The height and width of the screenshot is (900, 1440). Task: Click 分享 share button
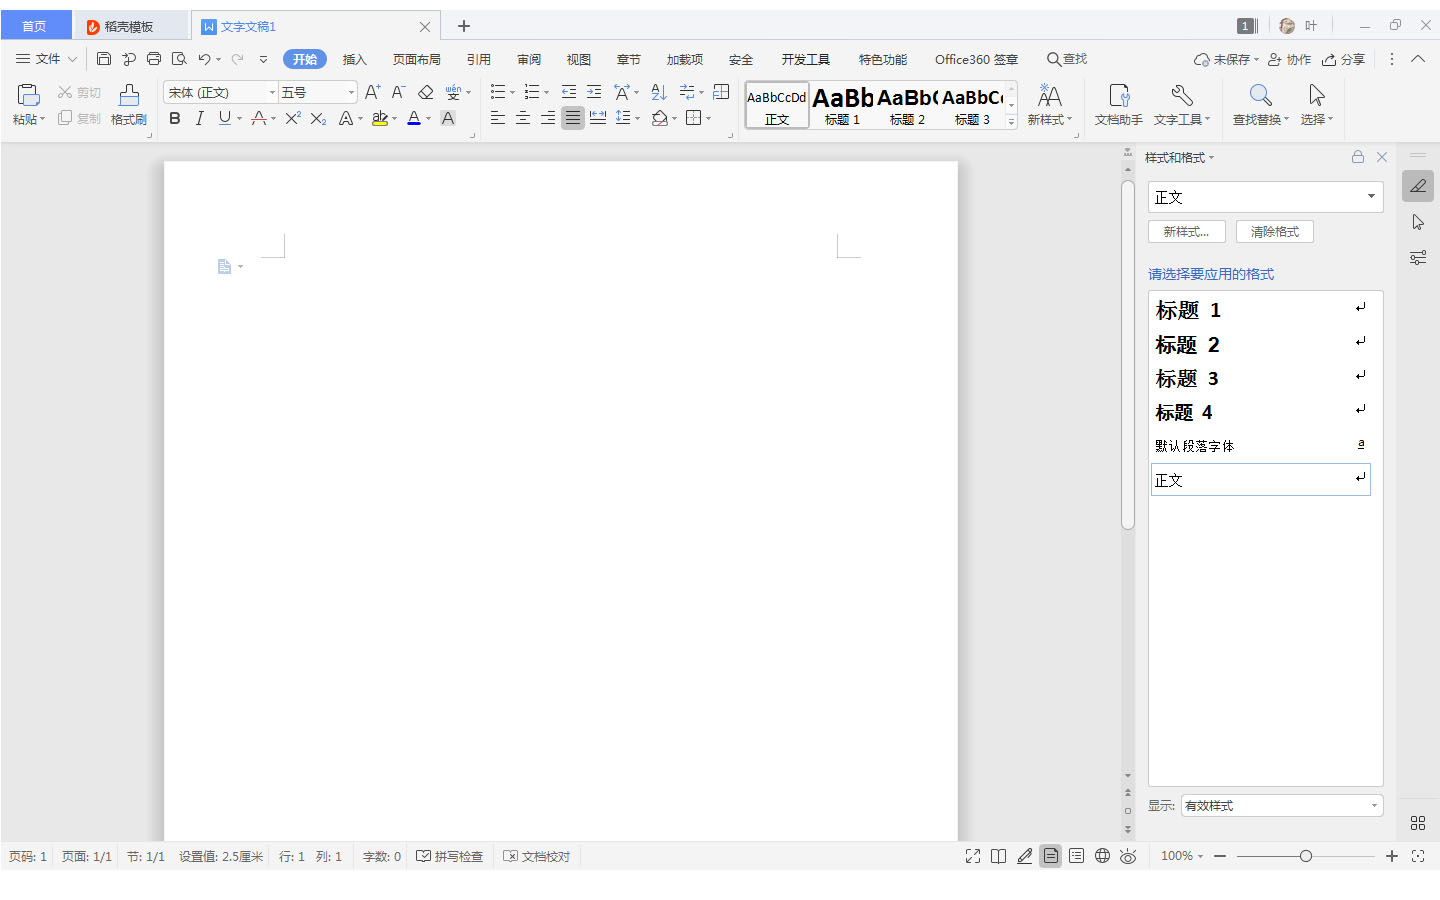pyautogui.click(x=1343, y=59)
